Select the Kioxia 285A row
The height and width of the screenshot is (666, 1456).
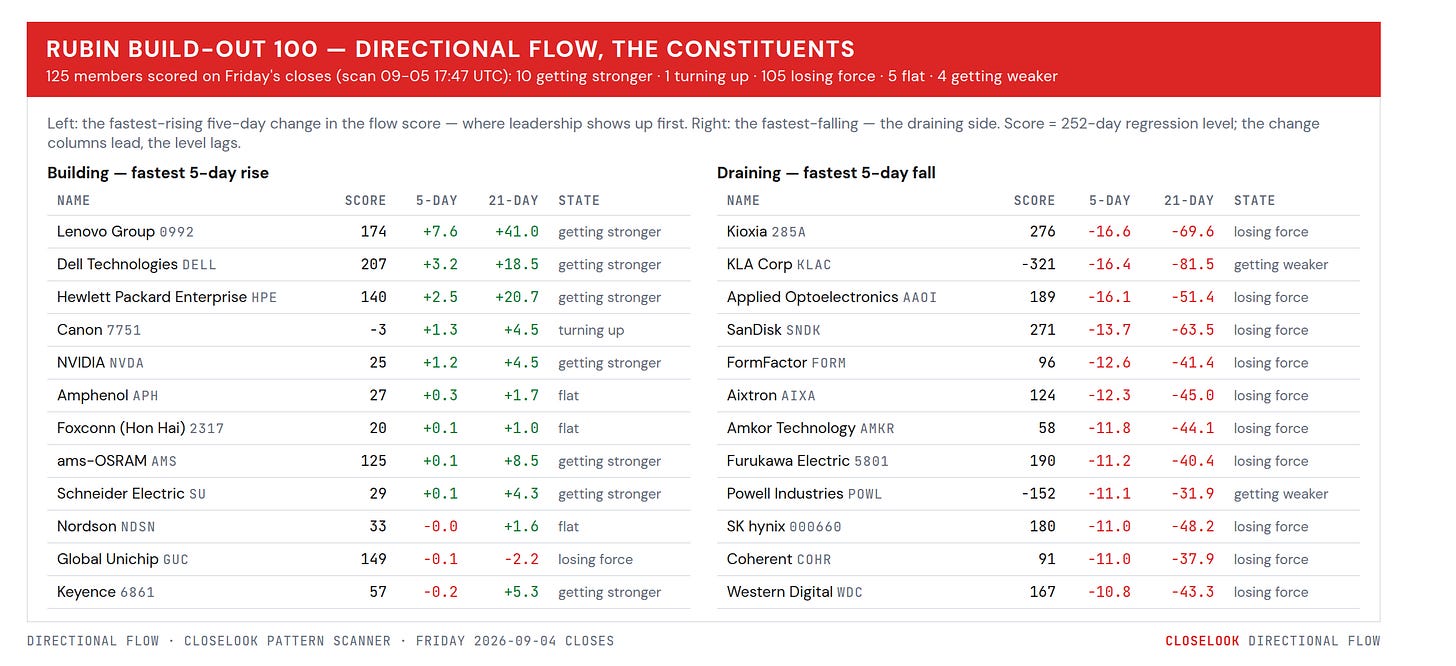(1038, 232)
